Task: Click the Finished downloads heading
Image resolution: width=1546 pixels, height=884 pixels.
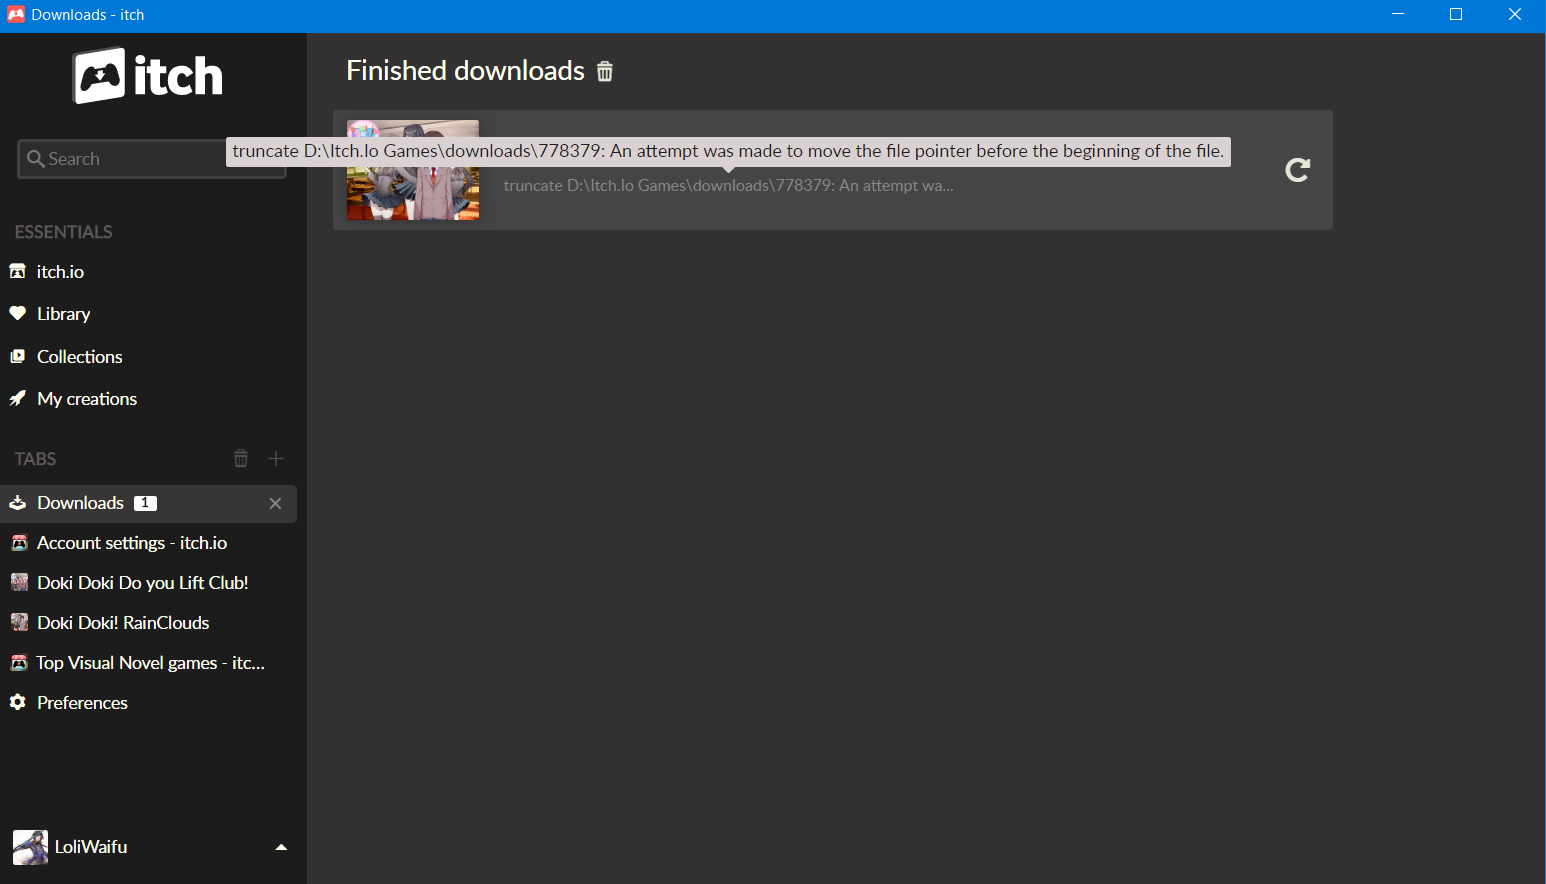Action: pyautogui.click(x=465, y=71)
